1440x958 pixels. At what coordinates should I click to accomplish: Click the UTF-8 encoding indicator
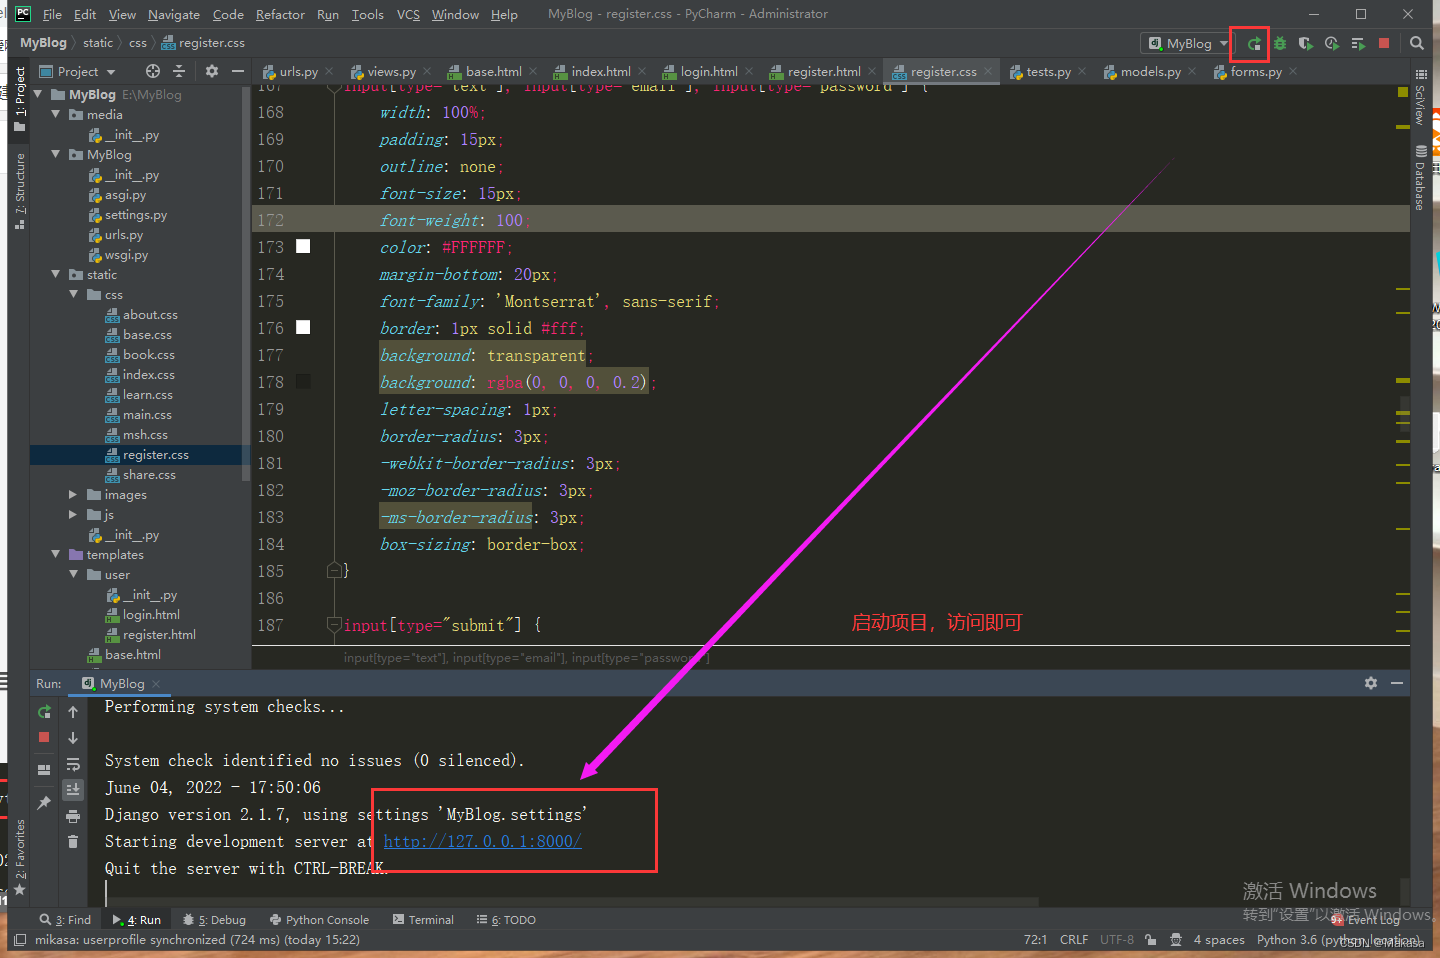1117,939
